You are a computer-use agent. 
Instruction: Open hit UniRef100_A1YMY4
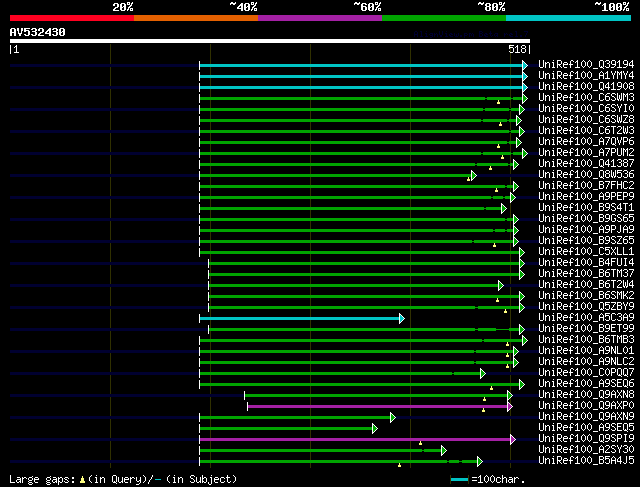(x=586, y=76)
